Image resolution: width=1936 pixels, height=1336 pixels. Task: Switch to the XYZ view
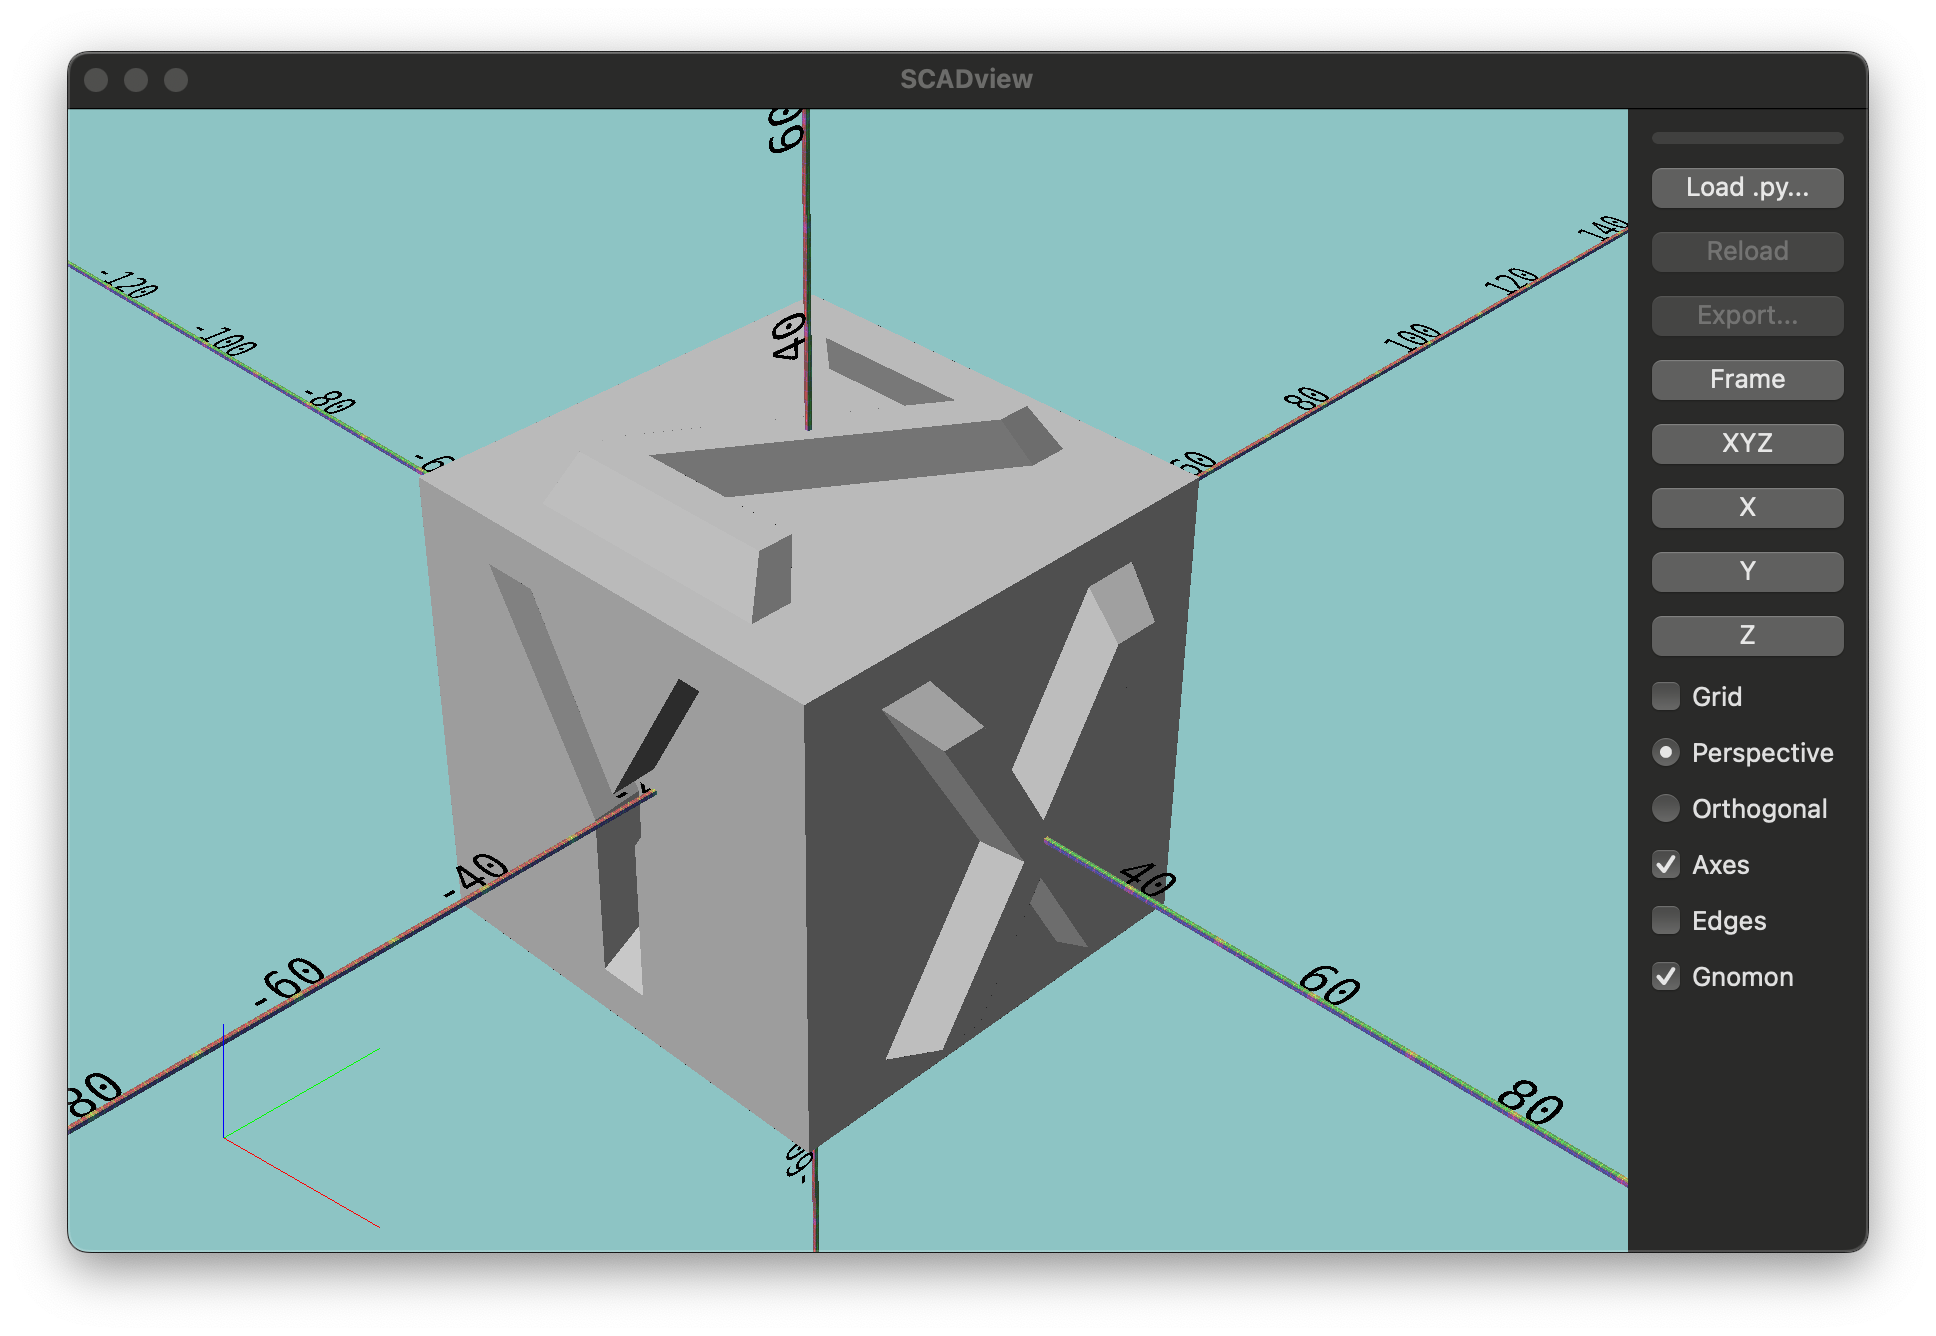1747,443
